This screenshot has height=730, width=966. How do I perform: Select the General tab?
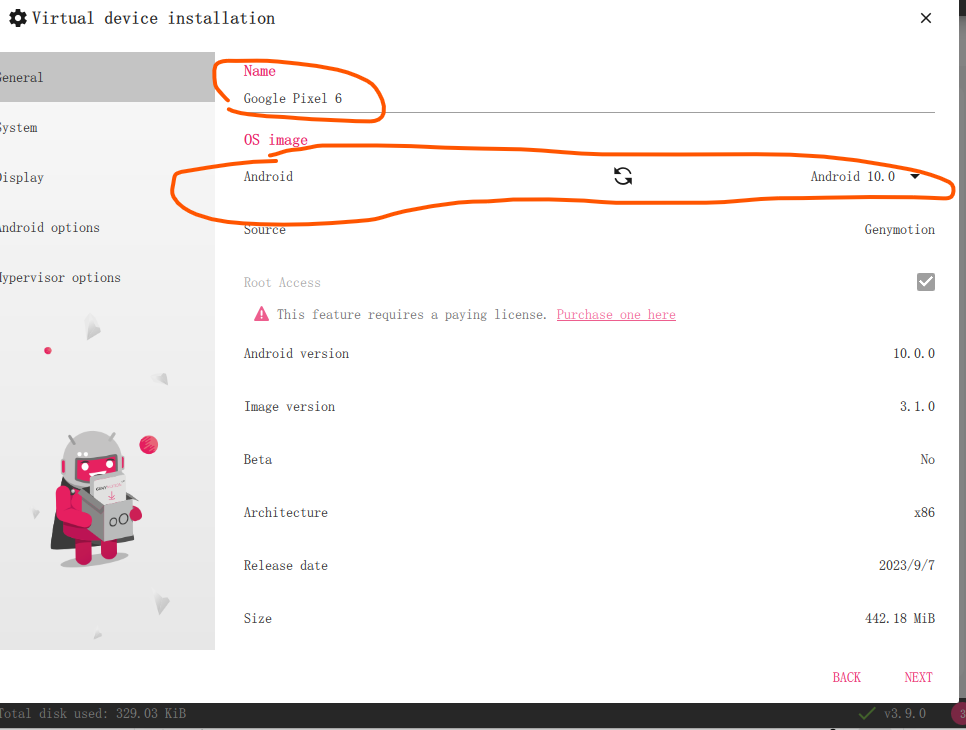point(107,77)
